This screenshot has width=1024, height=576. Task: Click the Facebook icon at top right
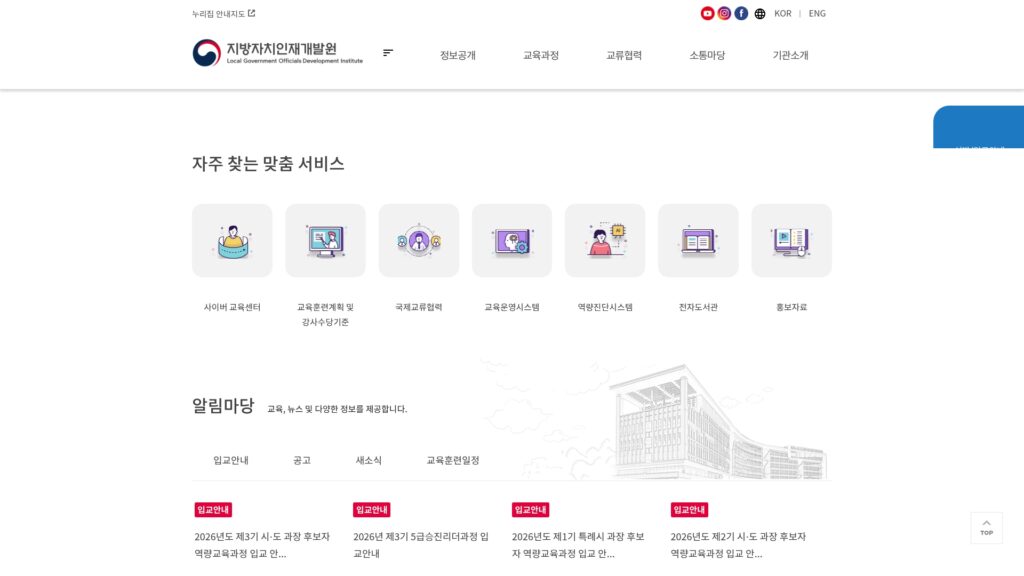coord(739,13)
